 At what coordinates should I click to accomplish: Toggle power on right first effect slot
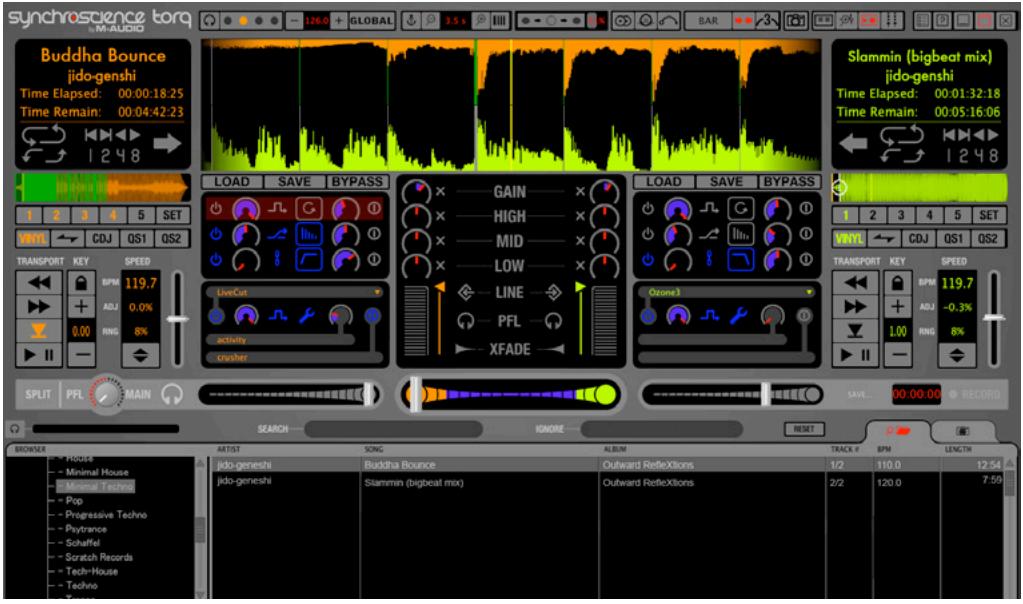tap(648, 209)
